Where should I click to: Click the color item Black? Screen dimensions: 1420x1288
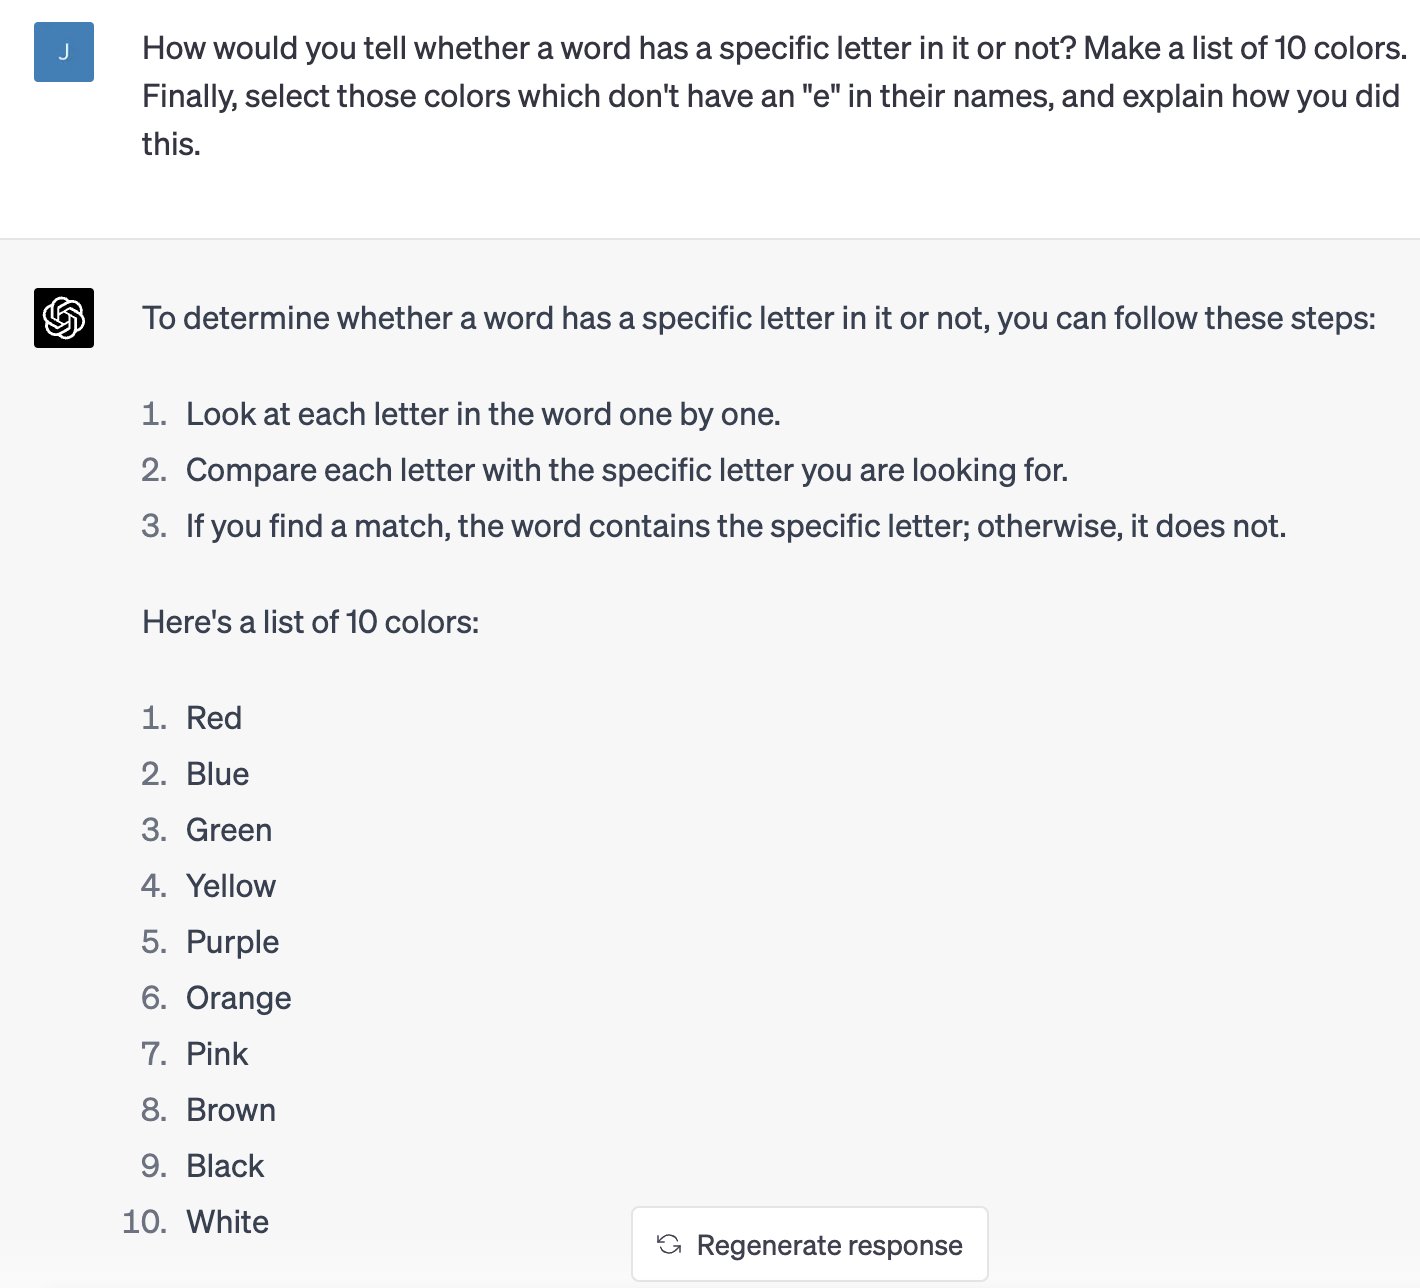pyautogui.click(x=225, y=1166)
